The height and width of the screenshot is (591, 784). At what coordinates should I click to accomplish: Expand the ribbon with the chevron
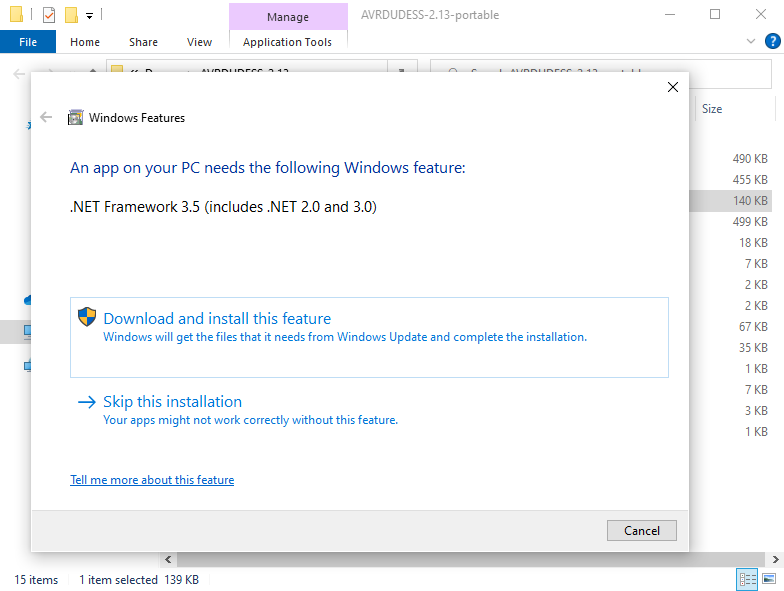click(x=750, y=41)
